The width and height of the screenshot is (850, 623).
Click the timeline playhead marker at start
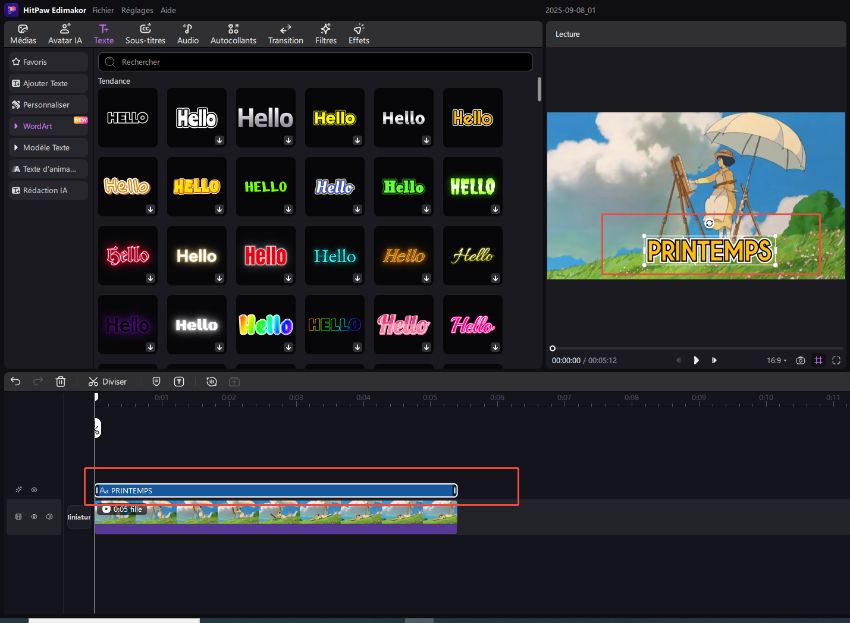coord(96,397)
